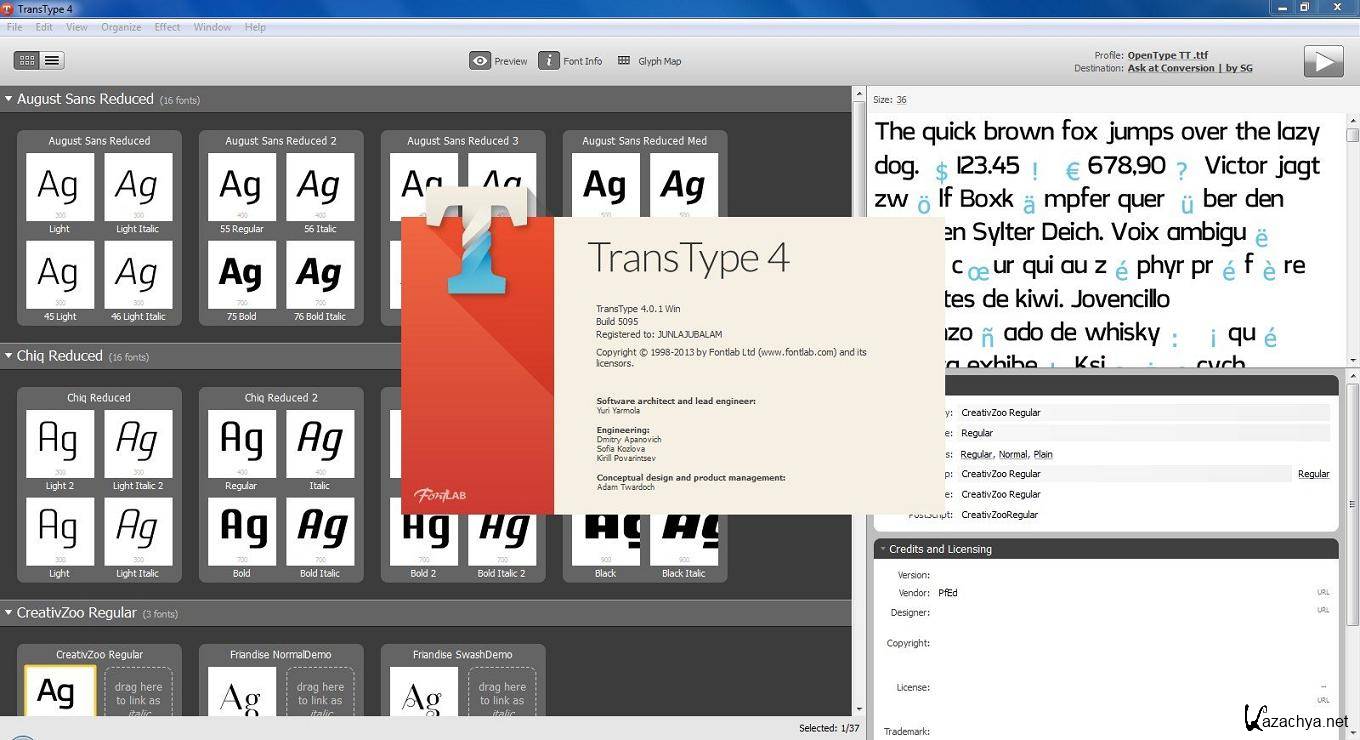Collapse the August Sans Reduced group
Viewport: 1360px width, 740px height.
coord(9,99)
